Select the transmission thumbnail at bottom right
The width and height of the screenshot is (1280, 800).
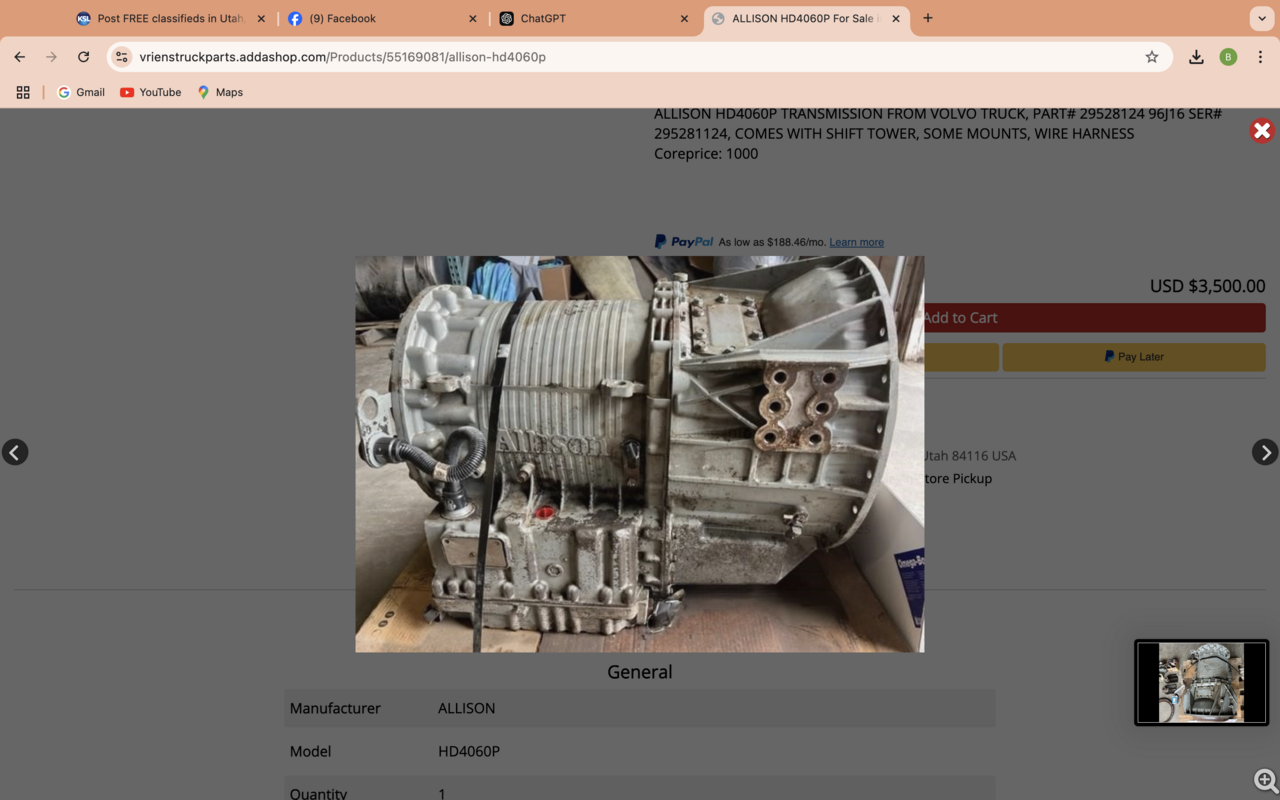(1201, 682)
